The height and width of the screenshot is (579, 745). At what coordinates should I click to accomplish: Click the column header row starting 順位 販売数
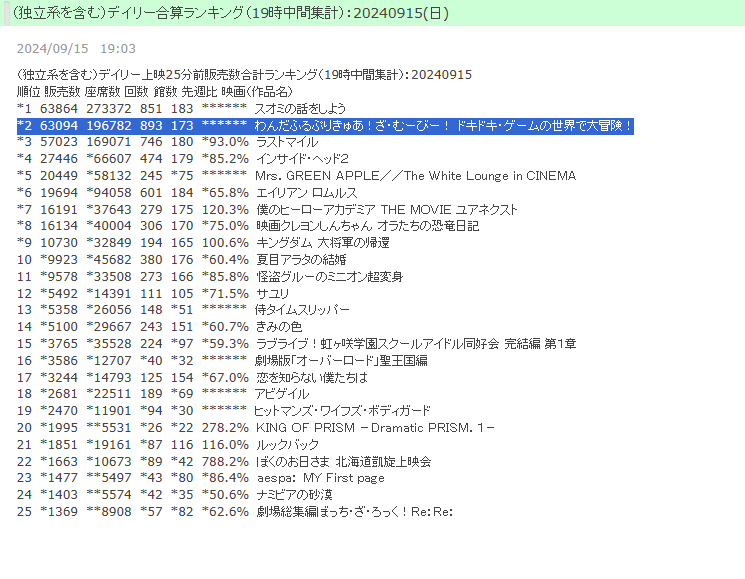click(x=155, y=92)
